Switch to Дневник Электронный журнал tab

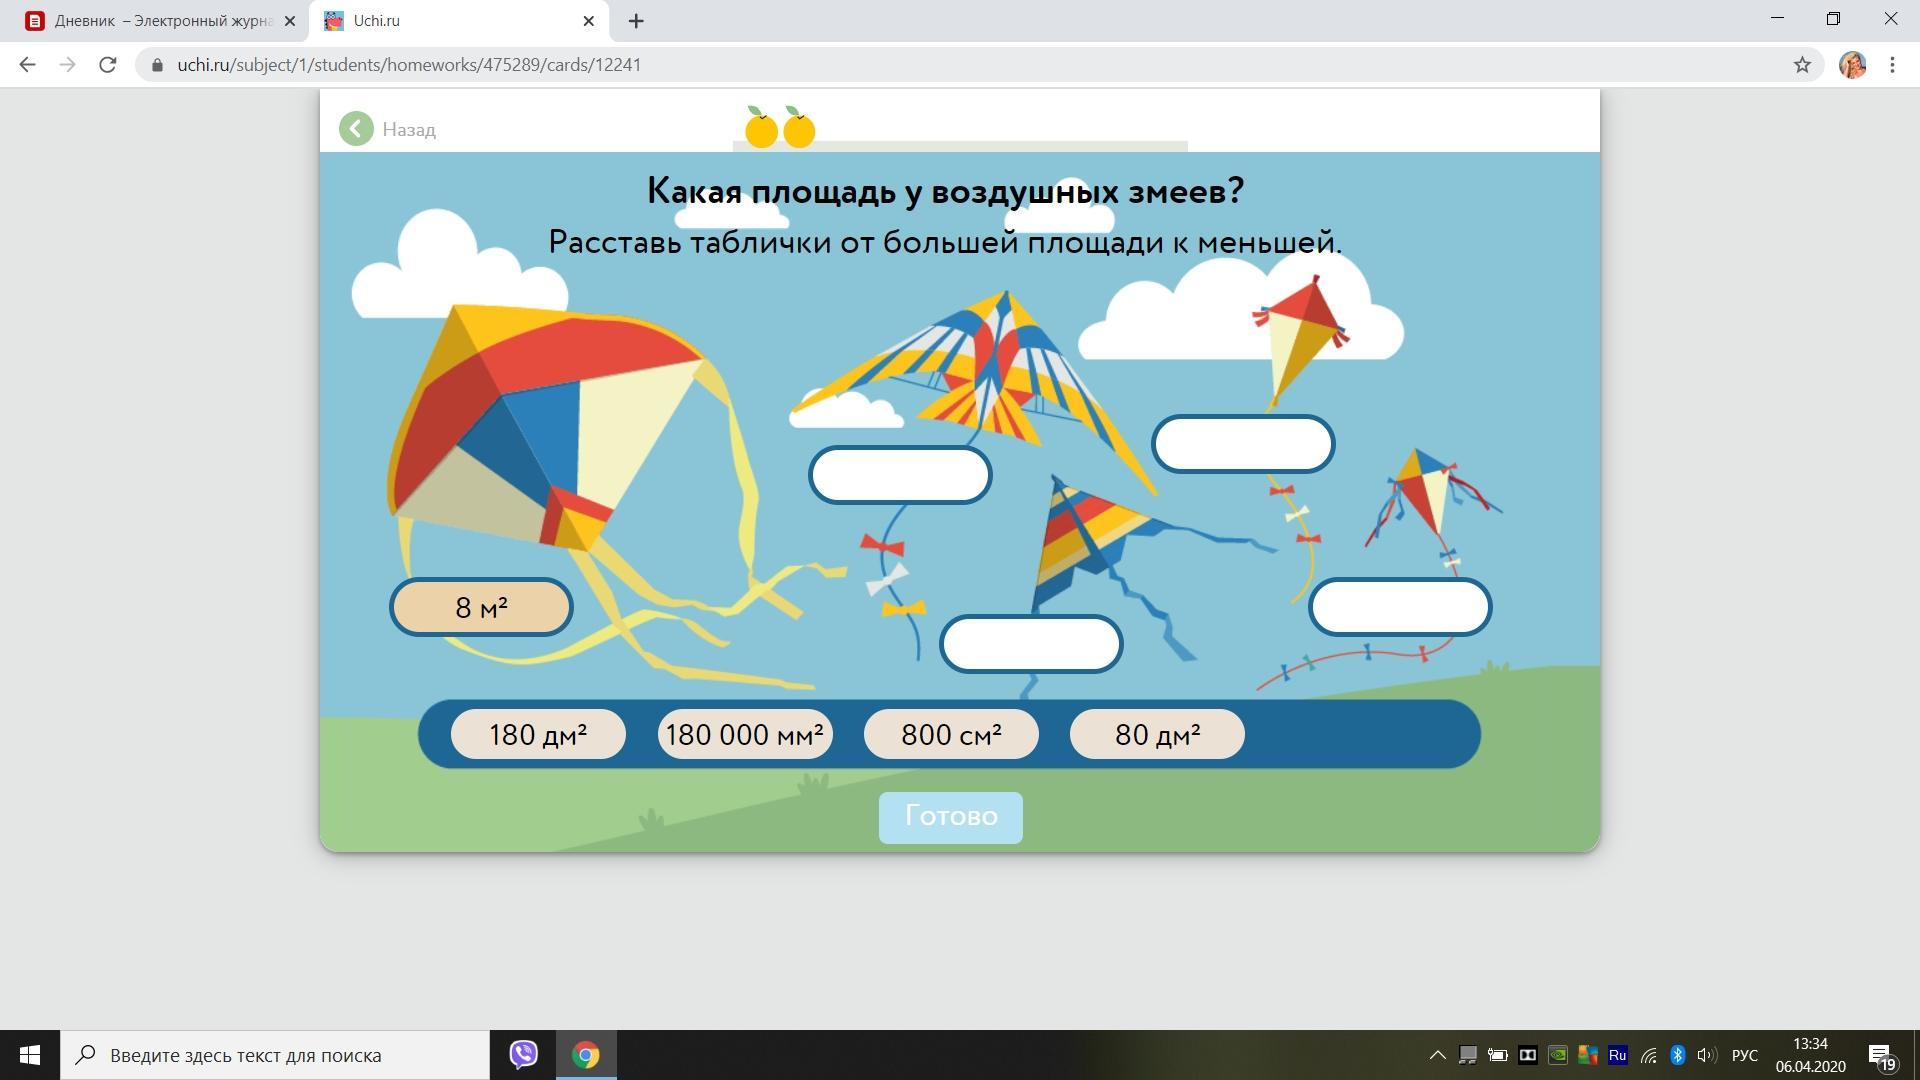(x=160, y=21)
